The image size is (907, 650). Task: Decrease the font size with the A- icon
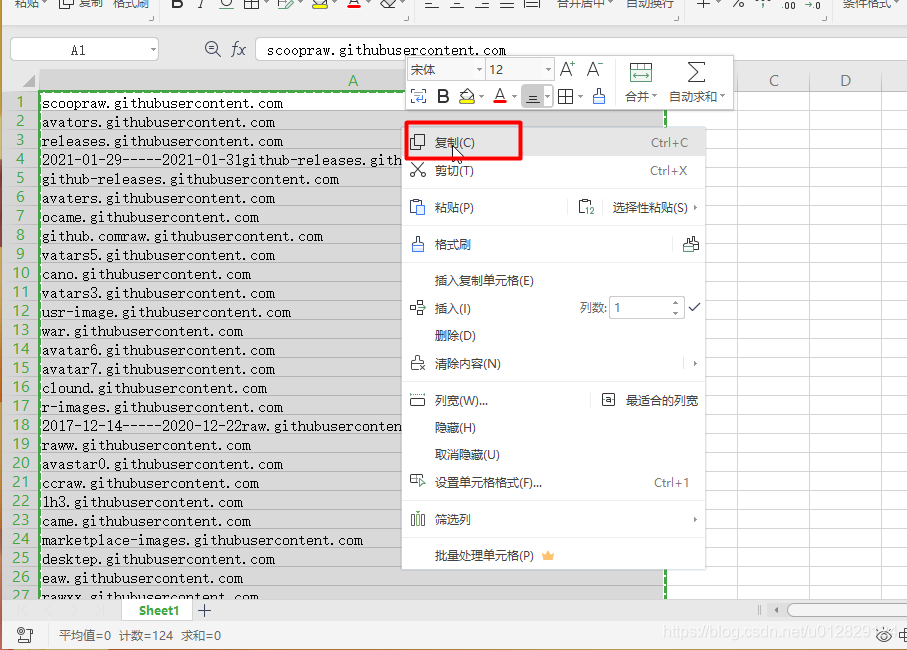[594, 69]
